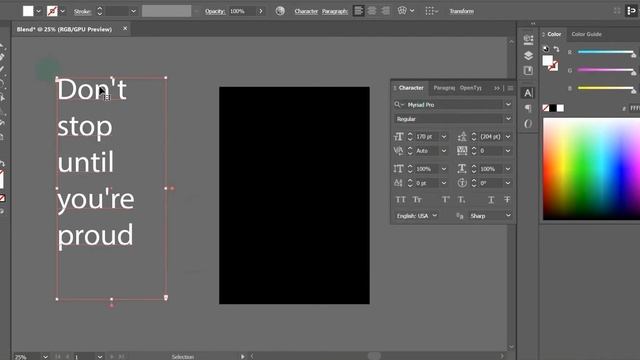Toggle the Underline button

pos(491,200)
